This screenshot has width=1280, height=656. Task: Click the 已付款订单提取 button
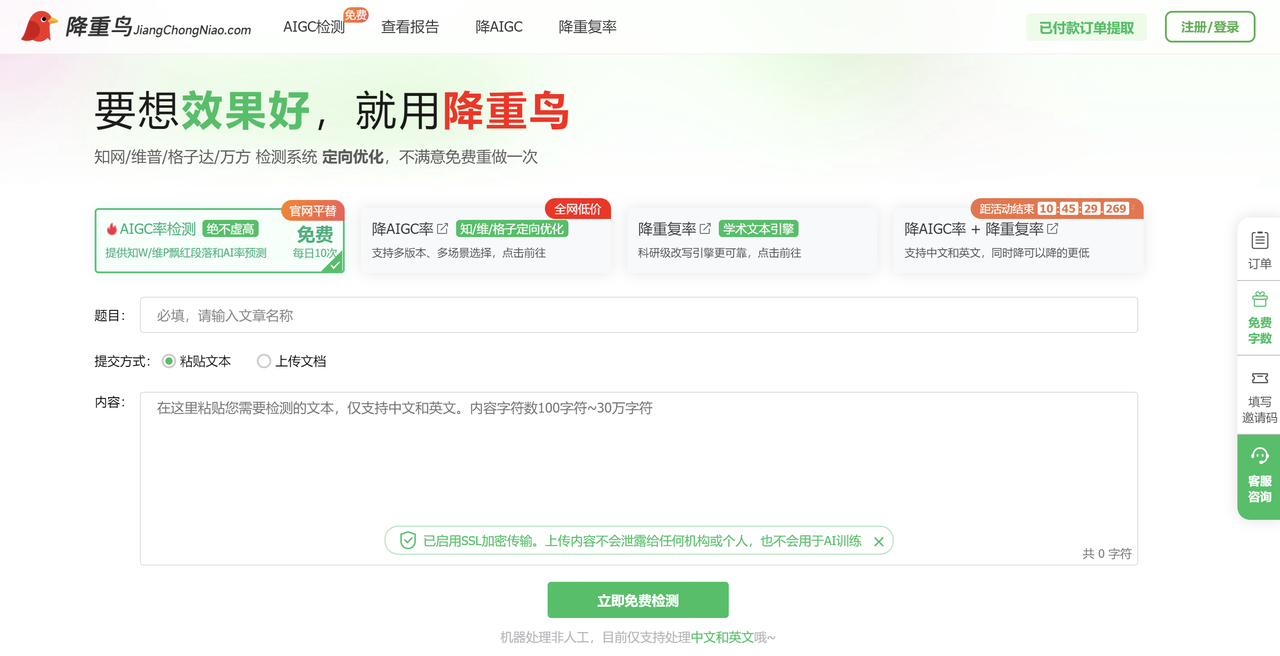click(x=1086, y=27)
